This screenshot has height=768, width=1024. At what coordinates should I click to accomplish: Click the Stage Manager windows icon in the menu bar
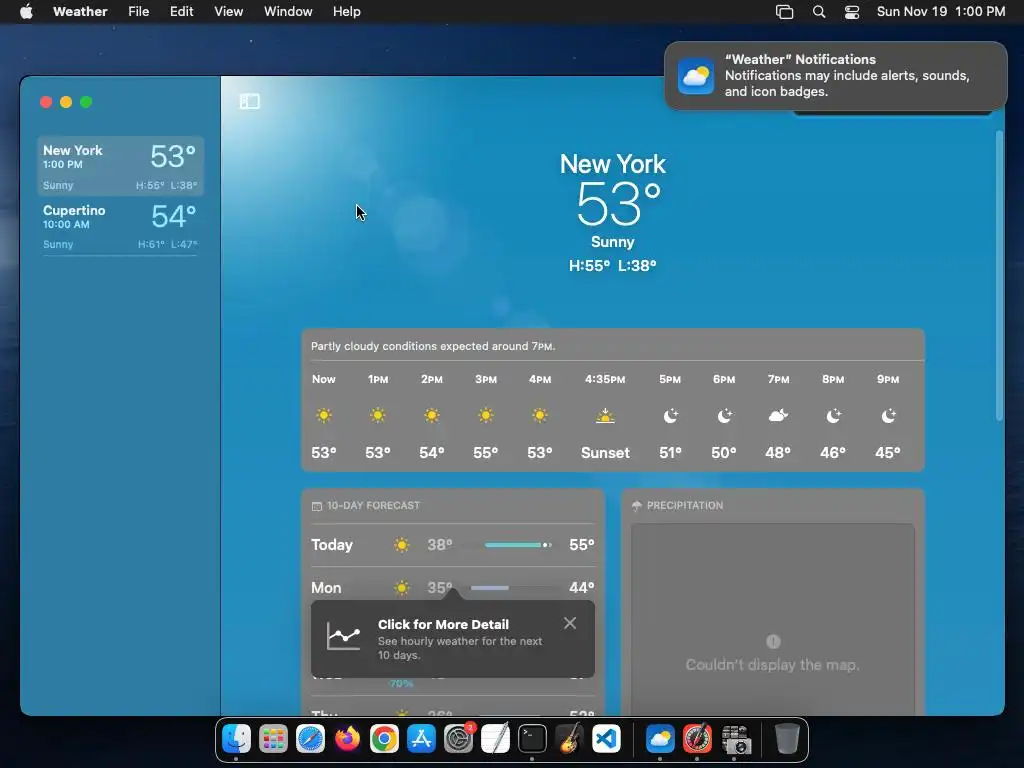[x=784, y=12]
